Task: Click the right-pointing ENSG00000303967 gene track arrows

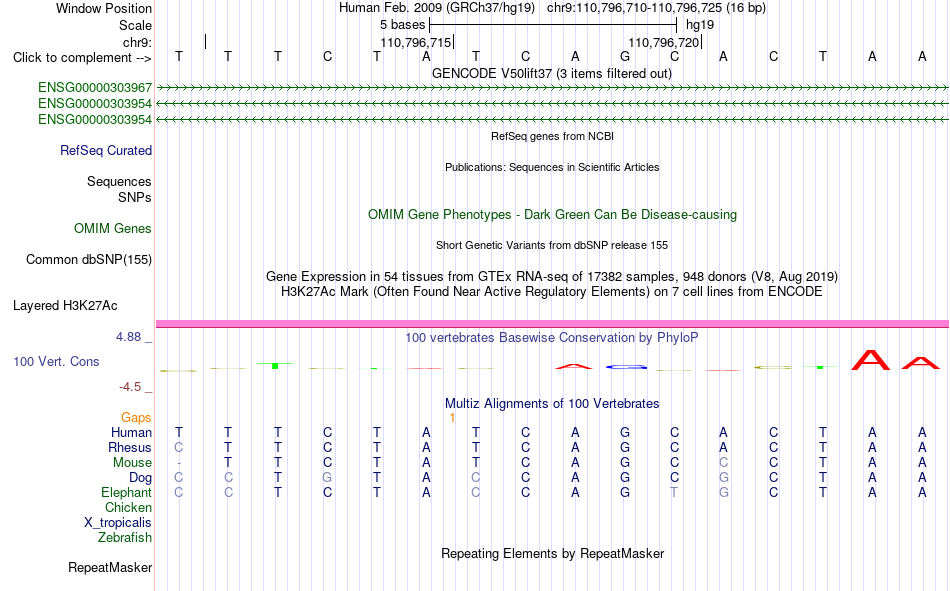Action: tap(552, 88)
